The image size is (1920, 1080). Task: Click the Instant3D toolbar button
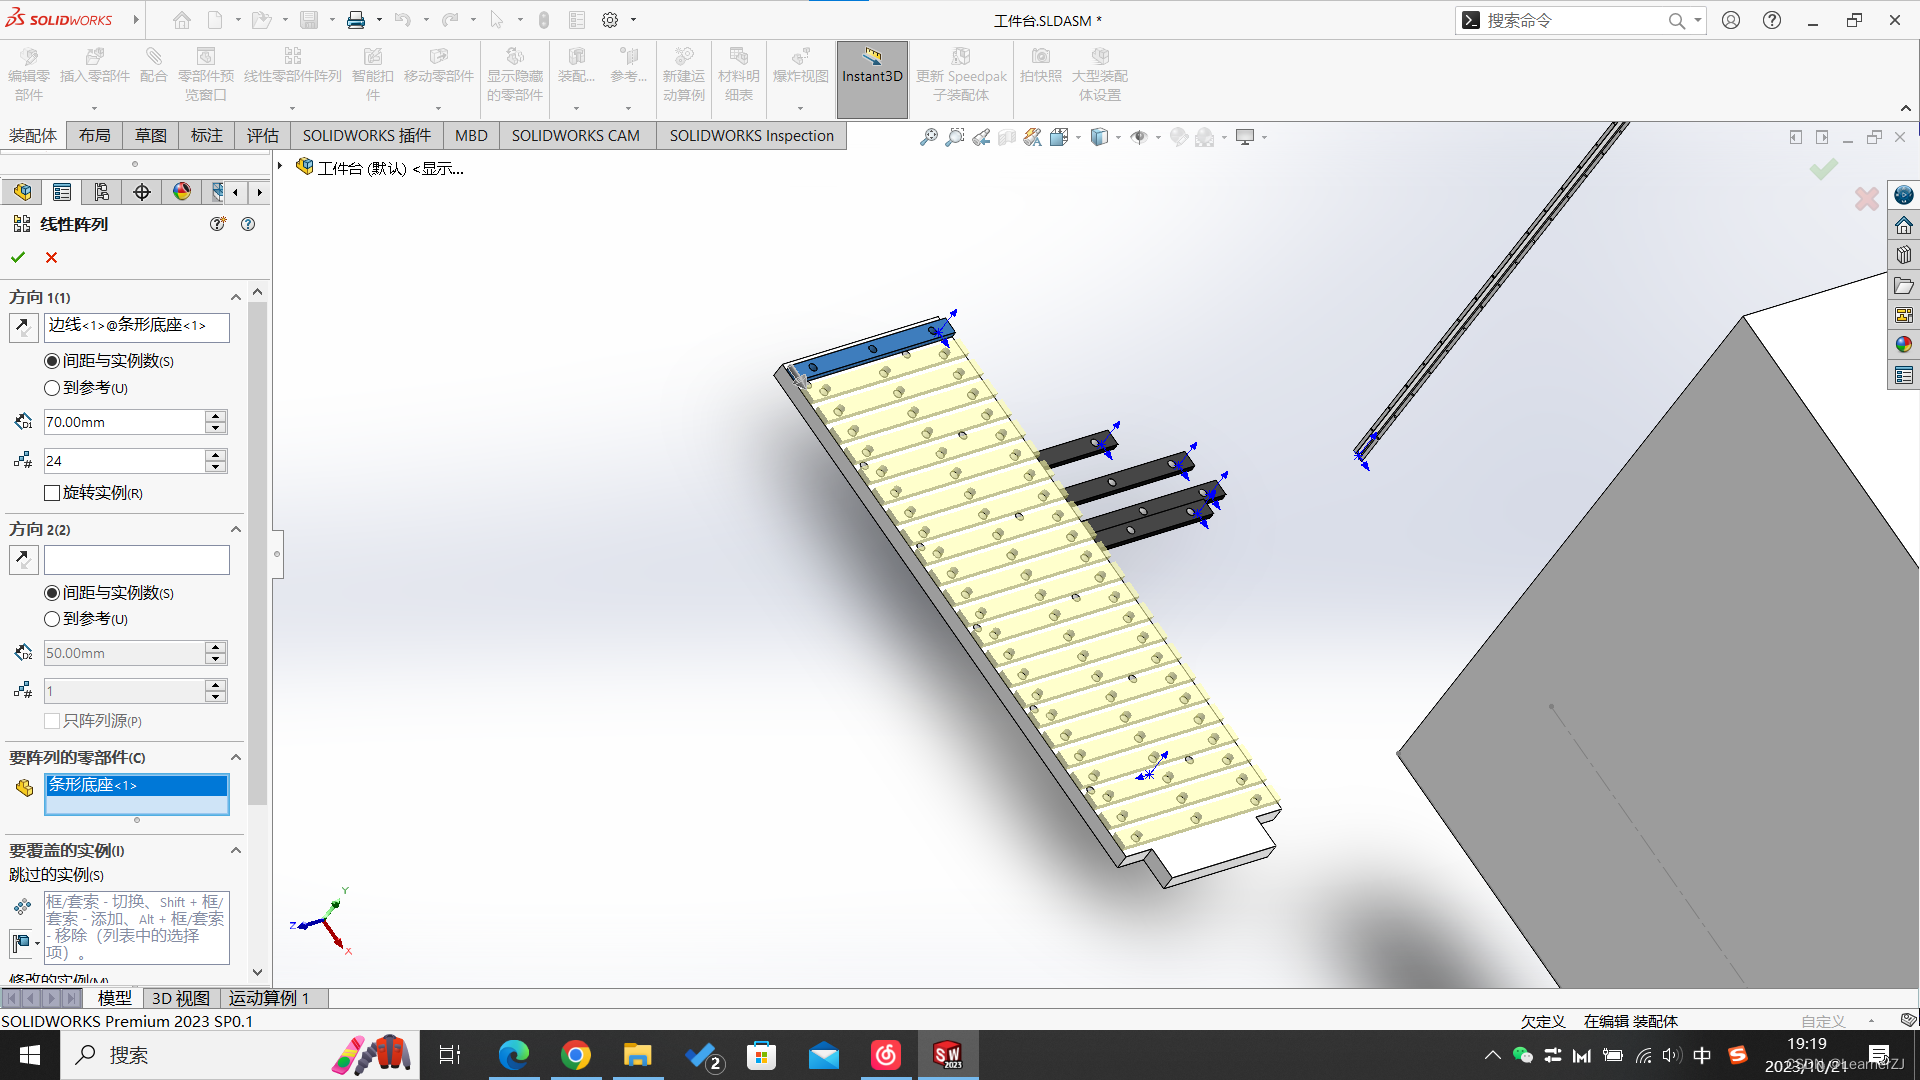(x=872, y=68)
